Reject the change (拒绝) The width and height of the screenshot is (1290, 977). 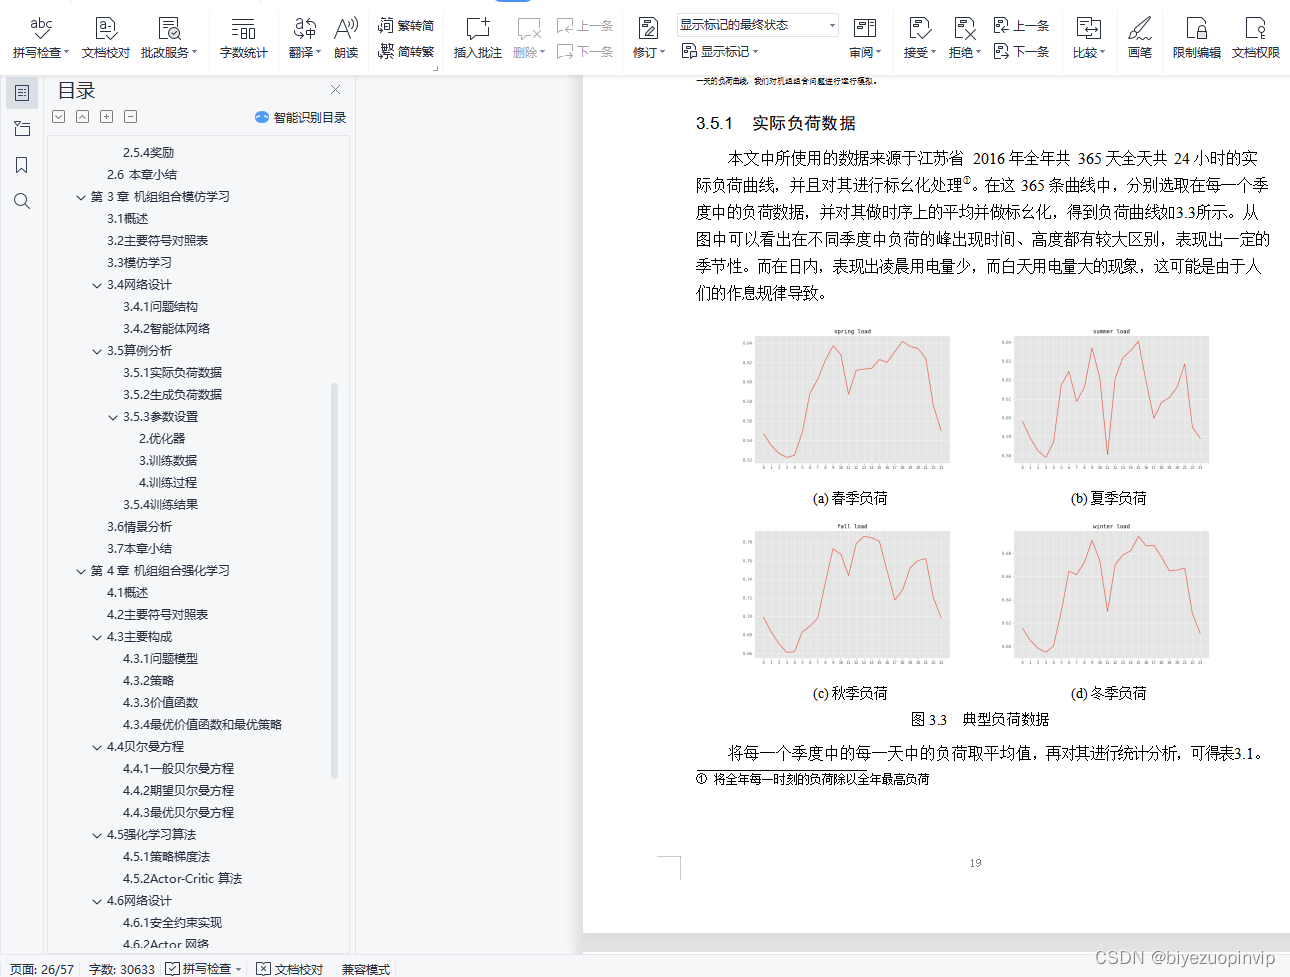[965, 38]
